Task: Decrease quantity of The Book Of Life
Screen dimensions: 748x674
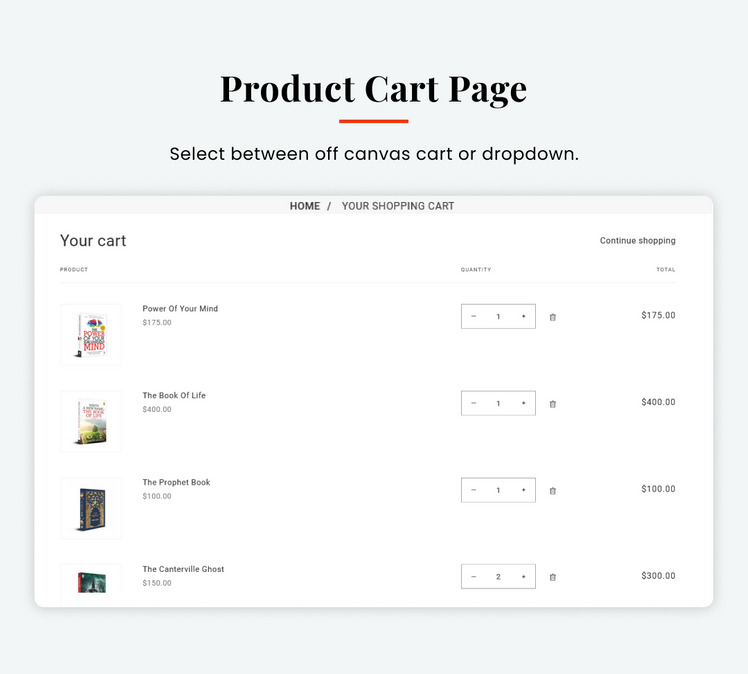Action: [473, 403]
